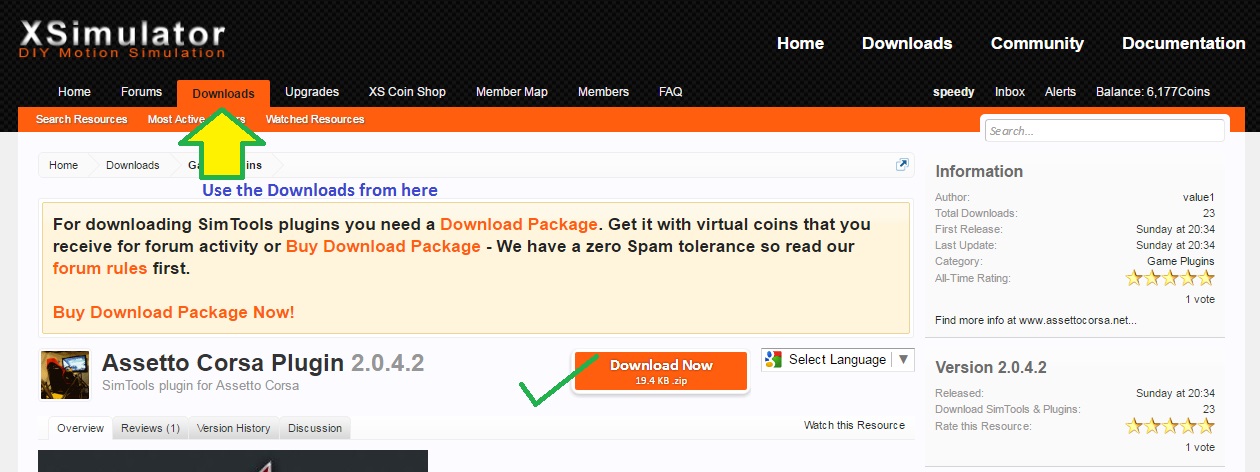Click the Search input field
Screen dimensions: 1260x472
pos(1104,131)
